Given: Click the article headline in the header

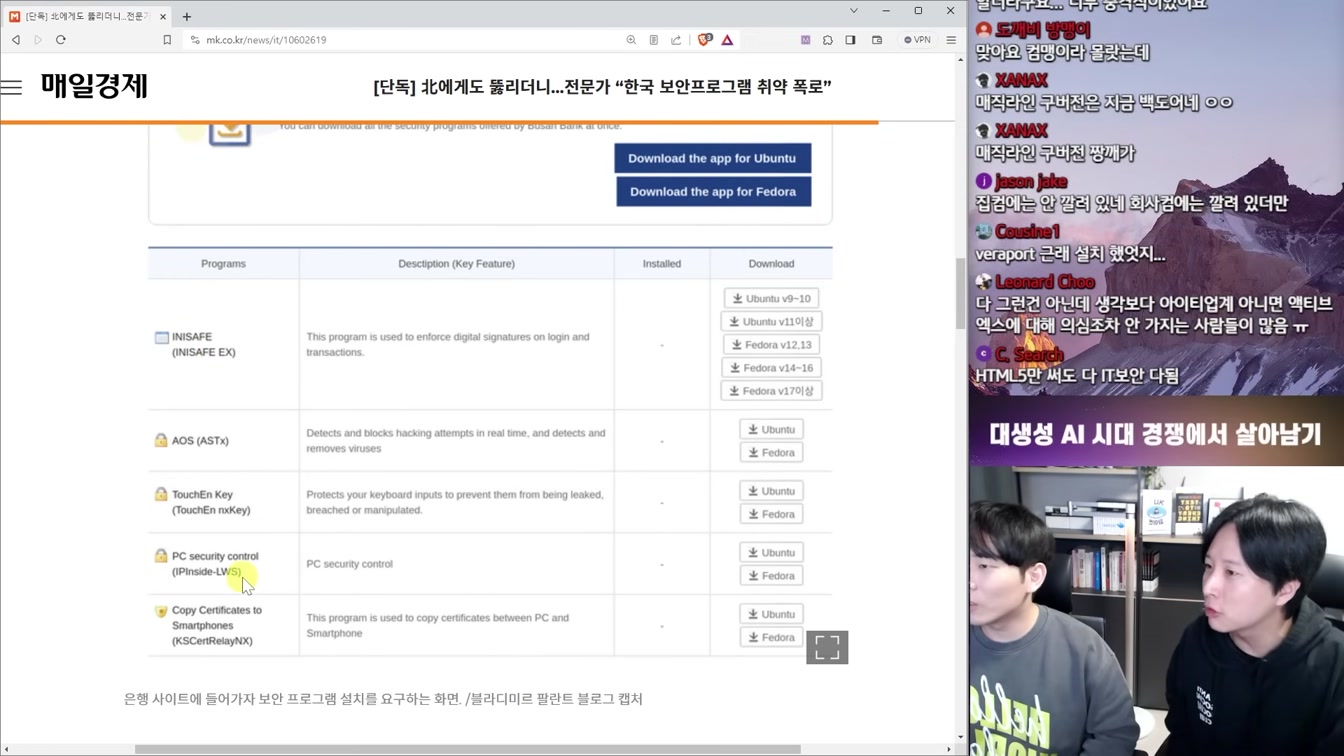Looking at the screenshot, I should [x=602, y=87].
